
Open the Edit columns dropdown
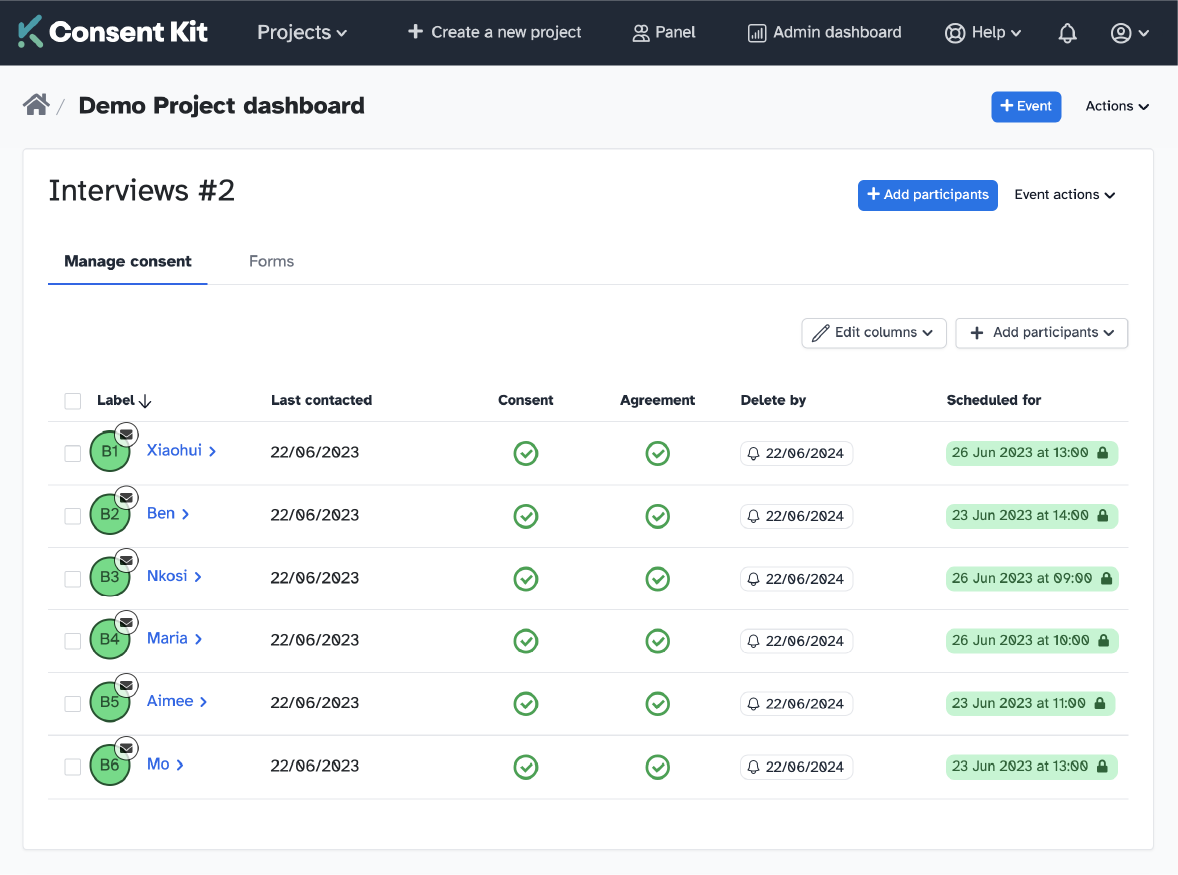tap(873, 332)
